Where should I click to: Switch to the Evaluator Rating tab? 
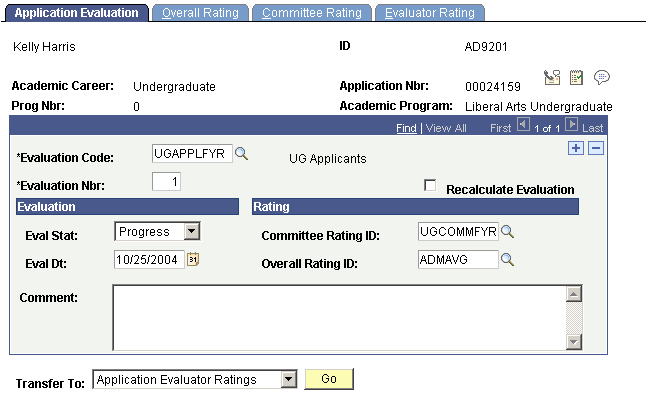[430, 13]
